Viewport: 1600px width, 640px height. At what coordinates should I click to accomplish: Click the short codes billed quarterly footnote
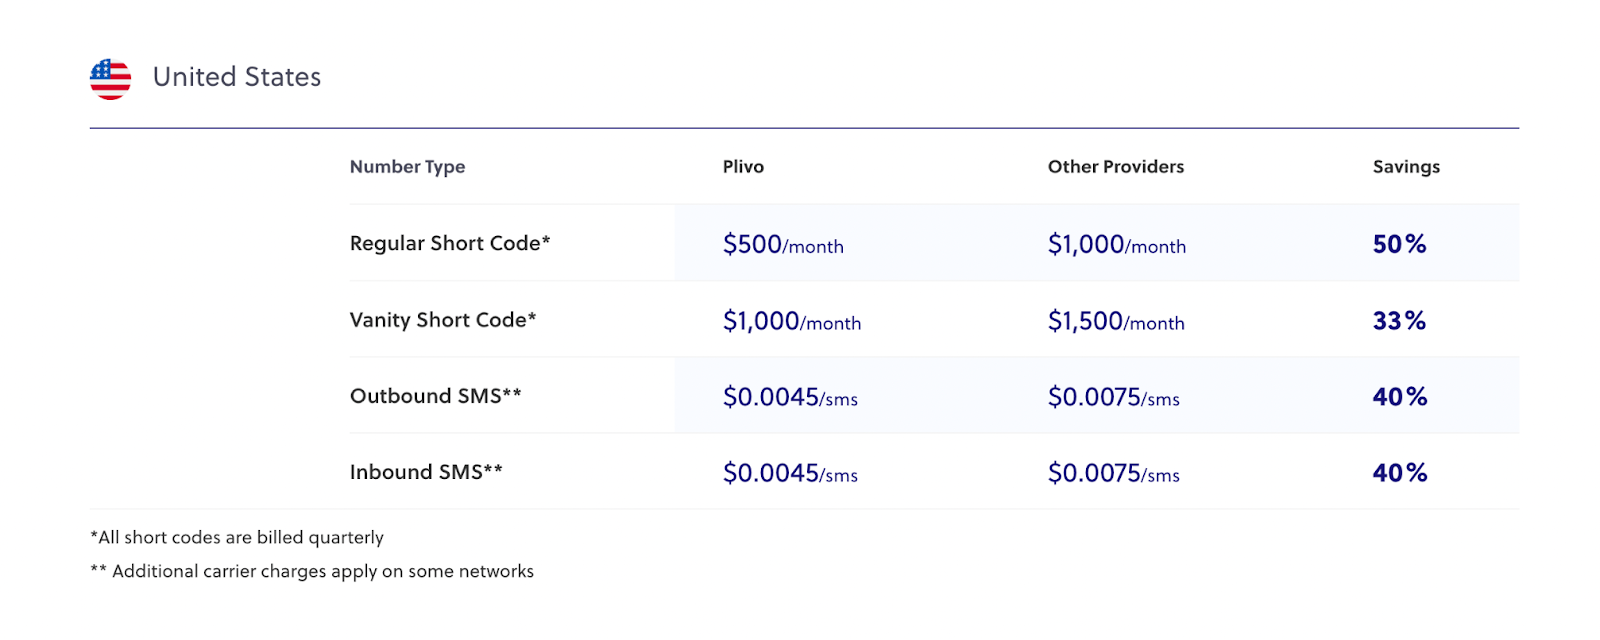coord(237,537)
